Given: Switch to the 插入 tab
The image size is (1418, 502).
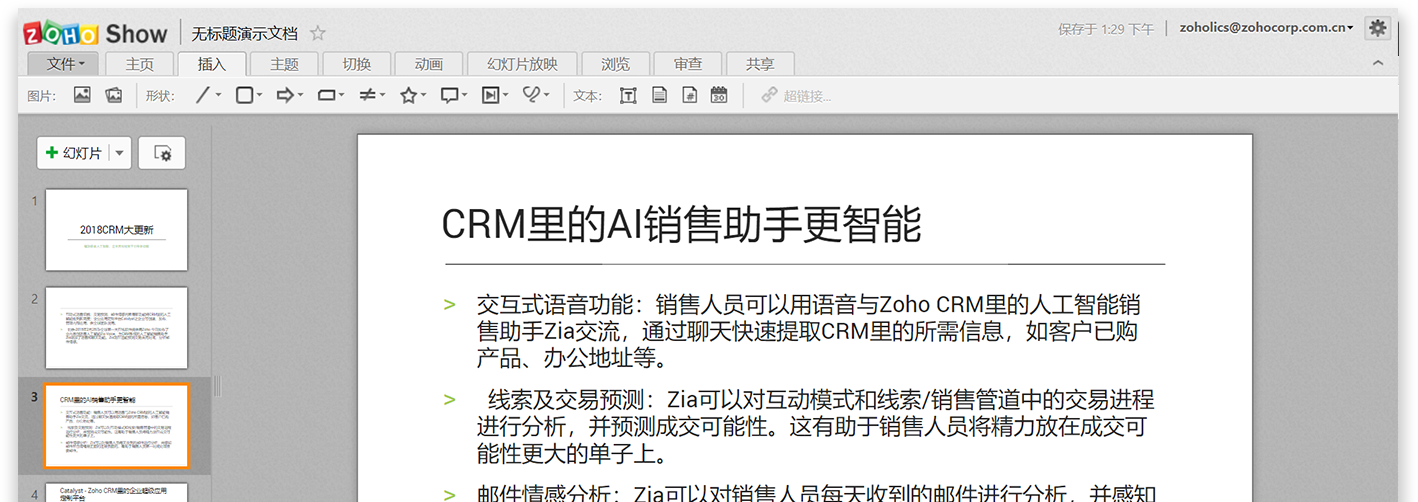Looking at the screenshot, I should [x=212, y=64].
